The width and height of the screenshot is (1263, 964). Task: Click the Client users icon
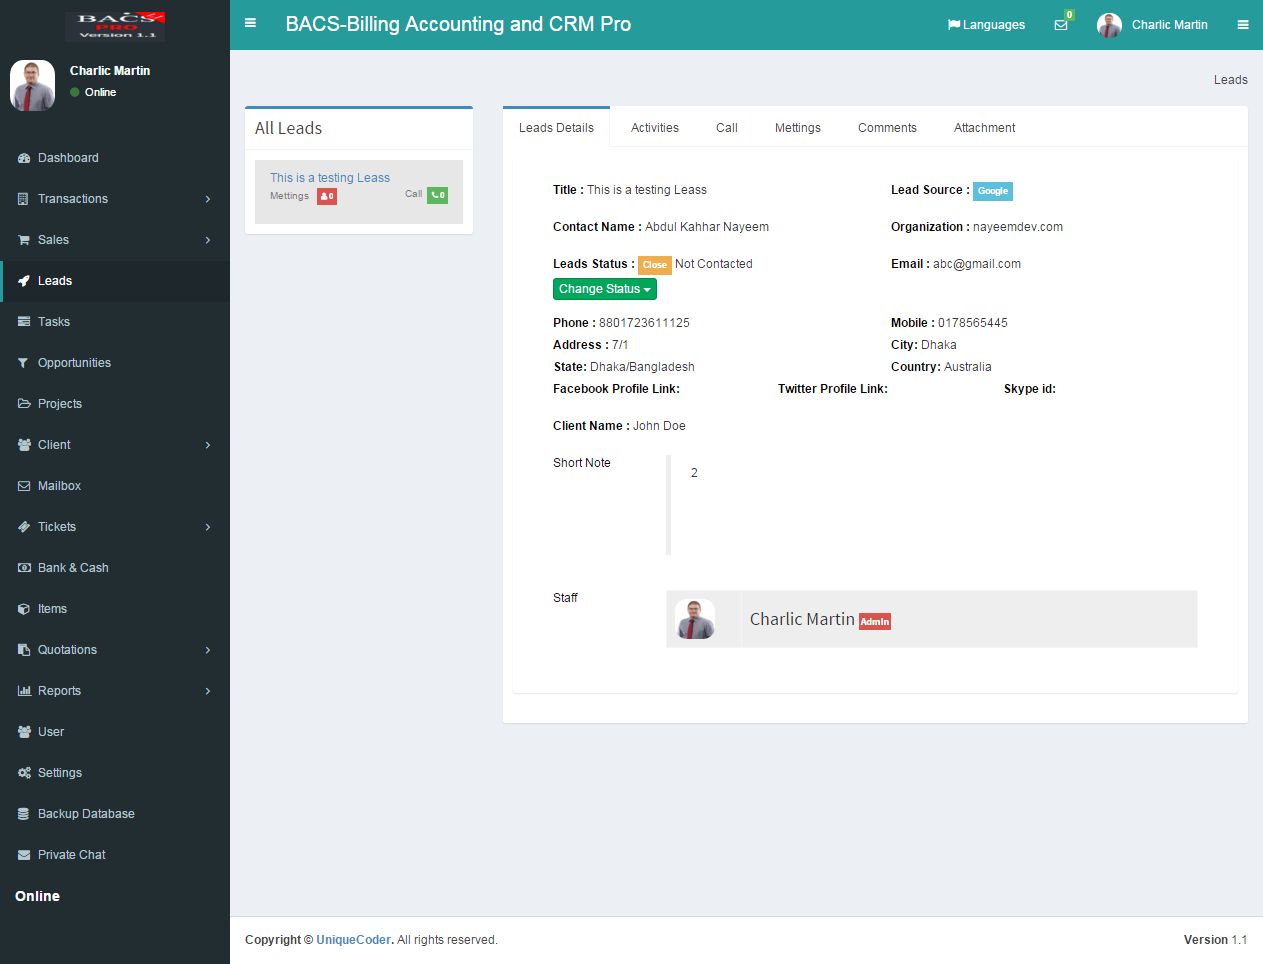pyautogui.click(x=24, y=445)
